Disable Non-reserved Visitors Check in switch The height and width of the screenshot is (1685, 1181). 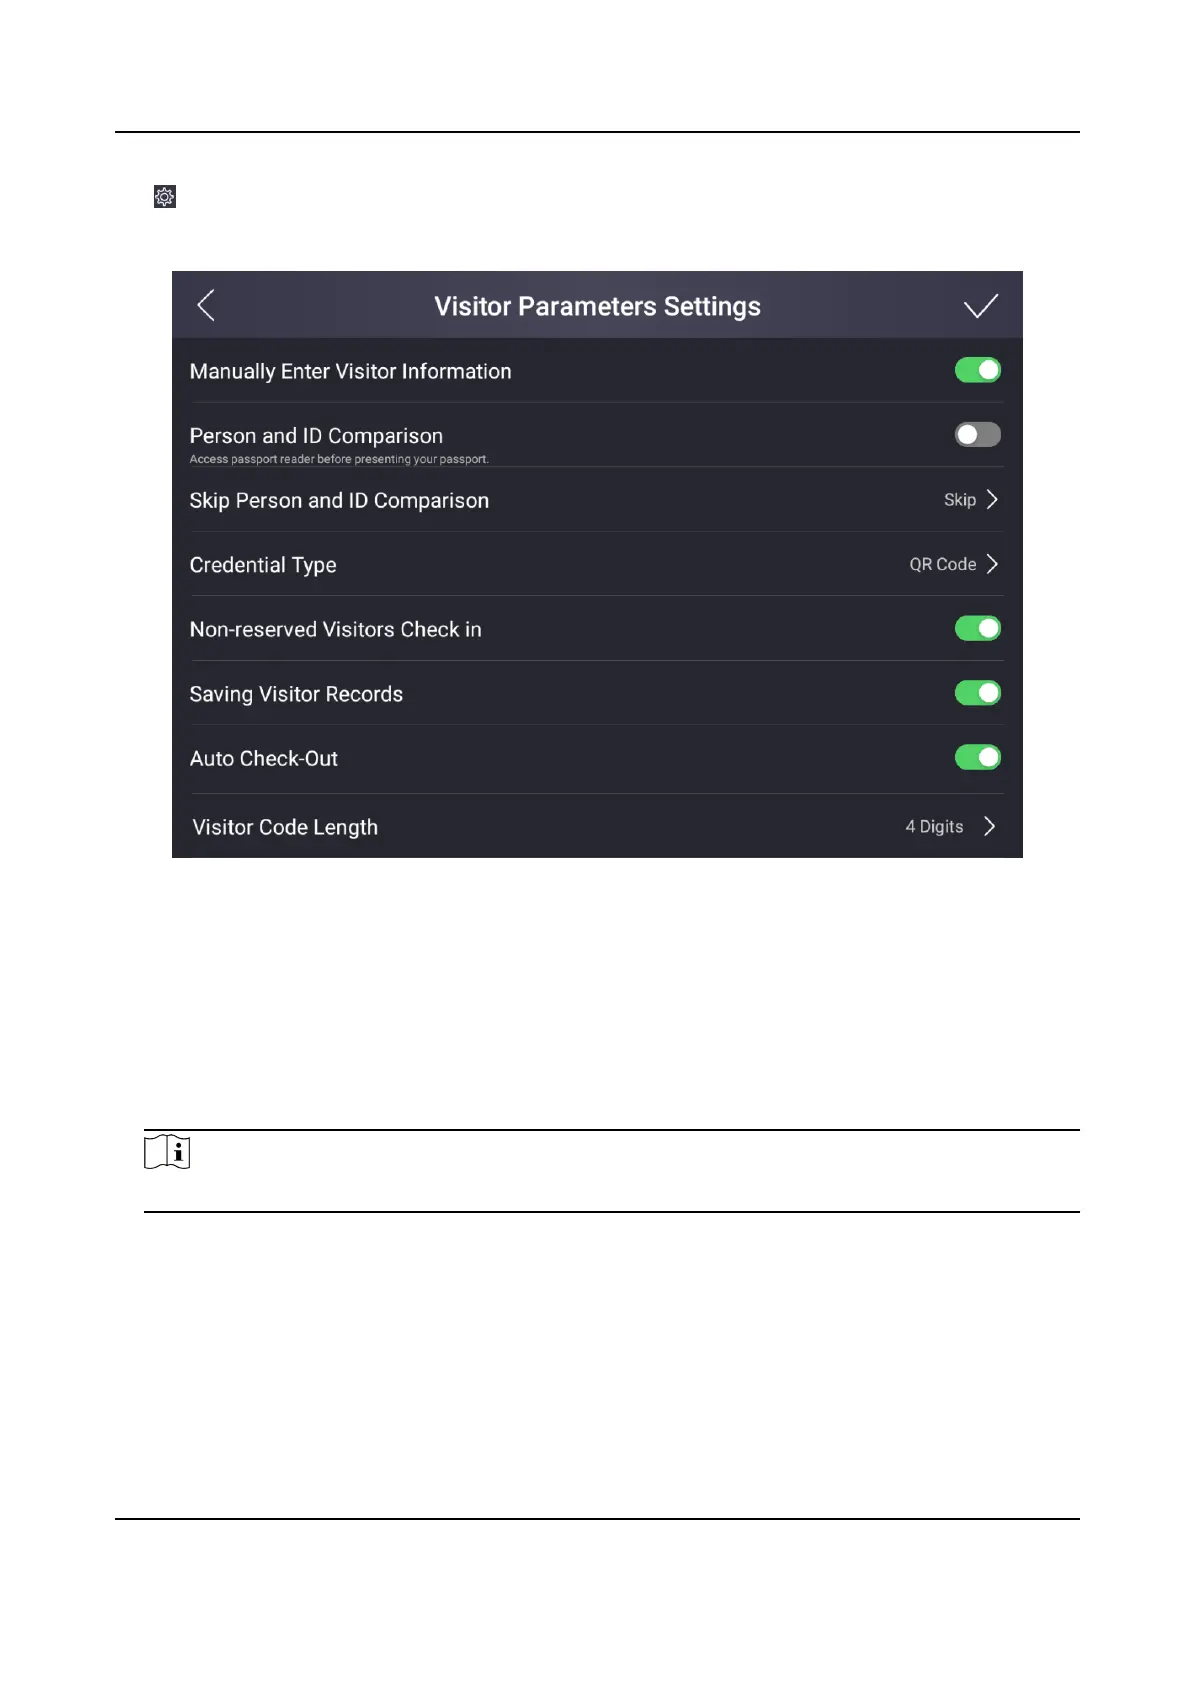[x=977, y=628]
